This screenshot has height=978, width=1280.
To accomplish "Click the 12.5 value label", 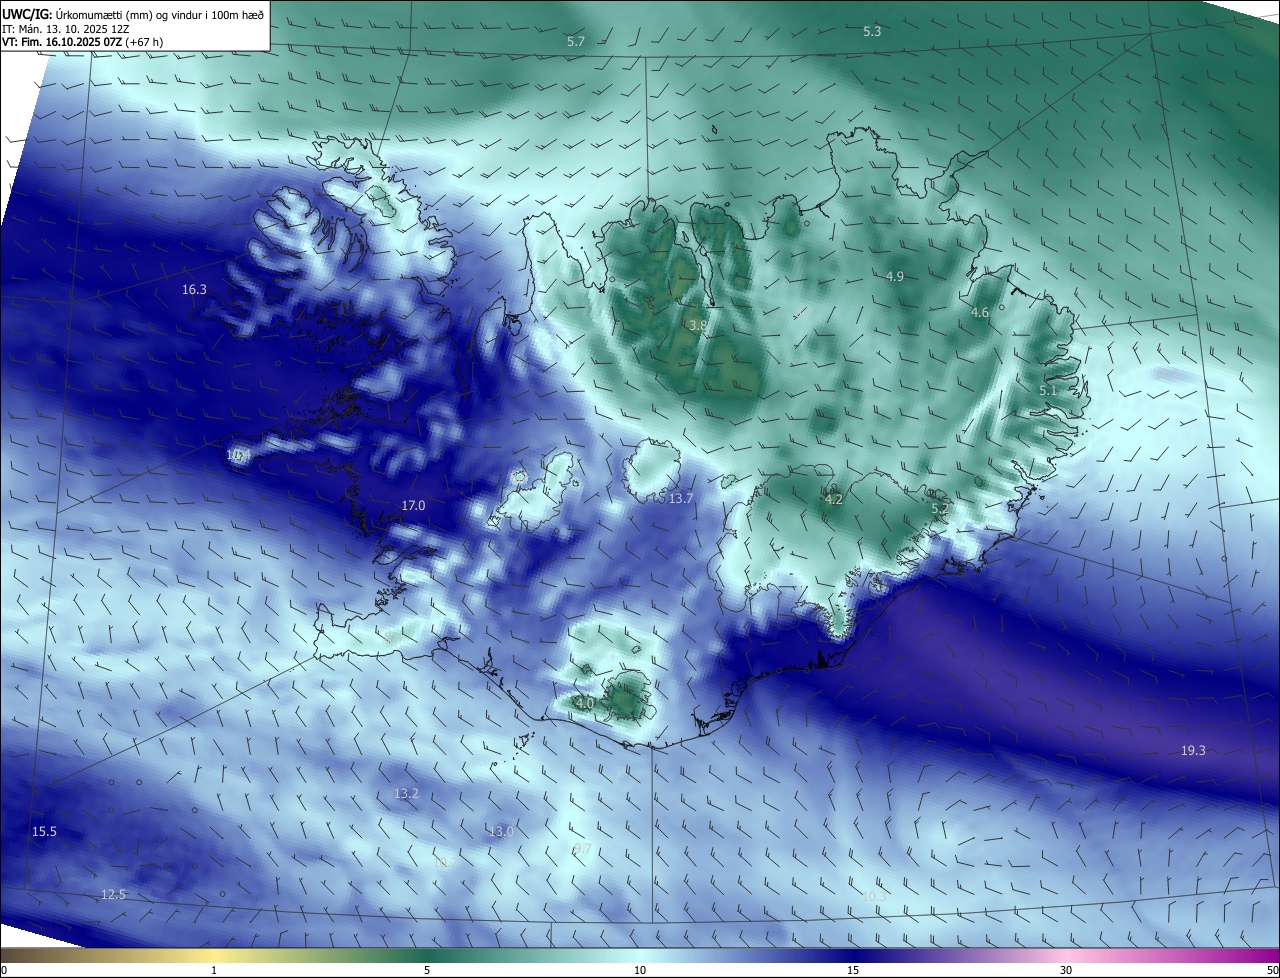I will pos(114,894).
